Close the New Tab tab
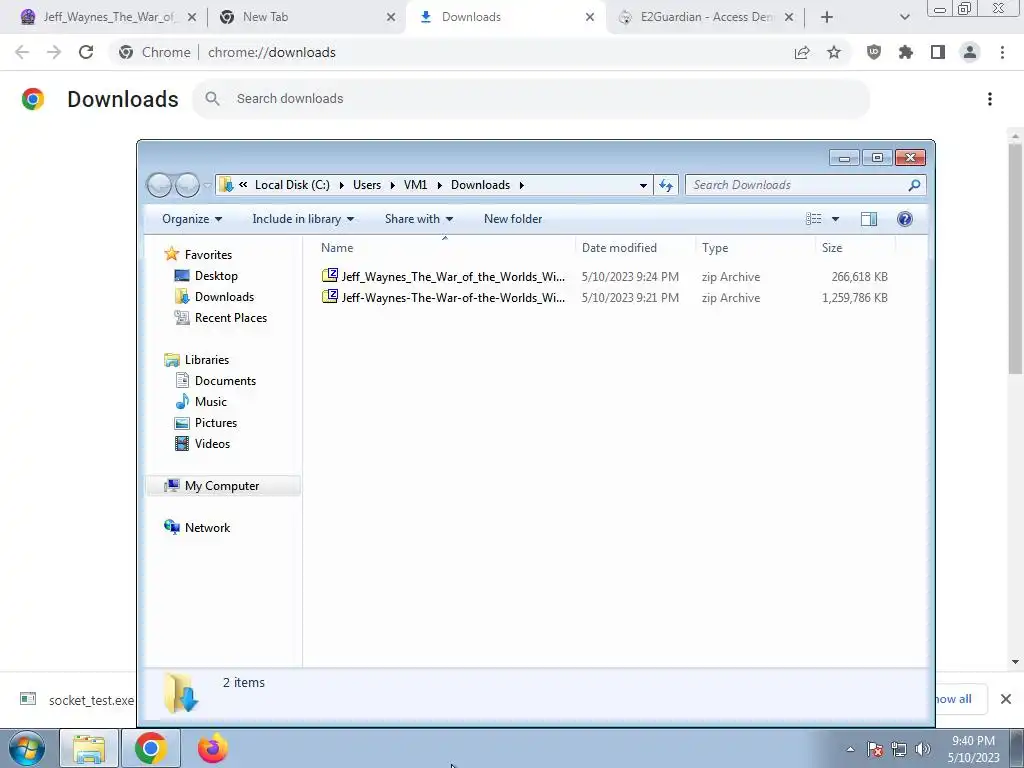1024x768 pixels. [391, 17]
